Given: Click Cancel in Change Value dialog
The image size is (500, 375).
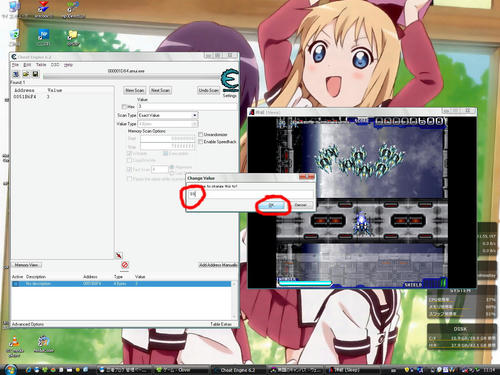Looking at the screenshot, I should coord(300,205).
